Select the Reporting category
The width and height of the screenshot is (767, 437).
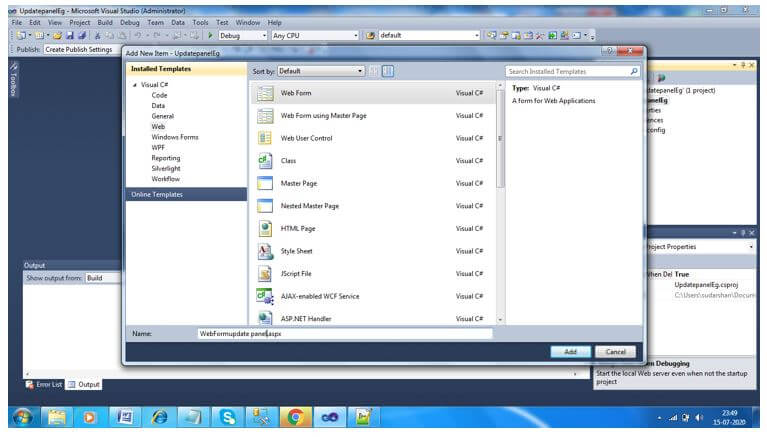[x=166, y=158]
